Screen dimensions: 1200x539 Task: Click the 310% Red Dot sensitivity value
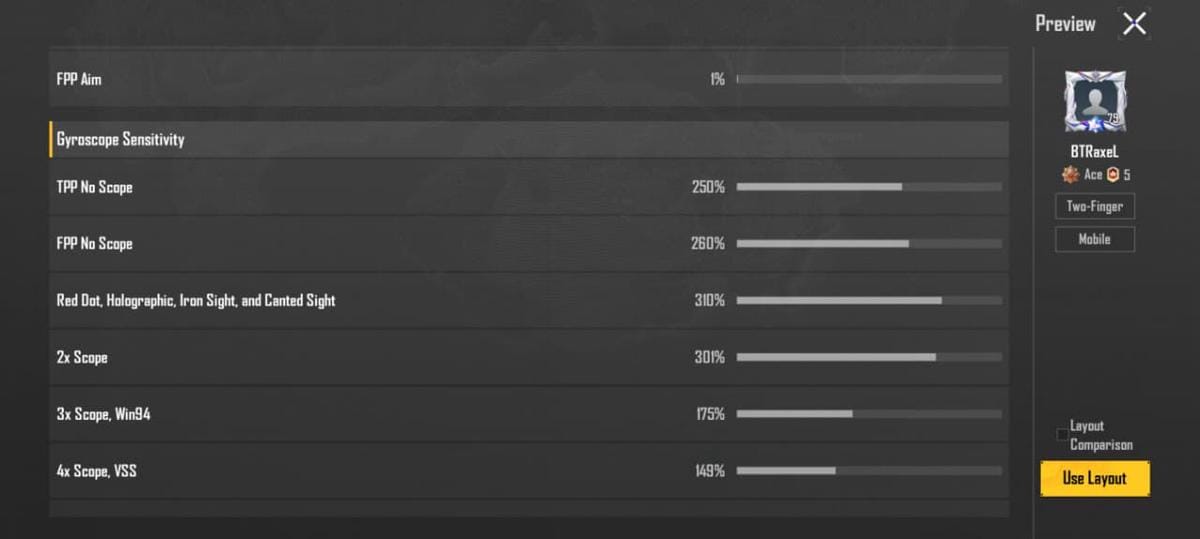coord(709,300)
